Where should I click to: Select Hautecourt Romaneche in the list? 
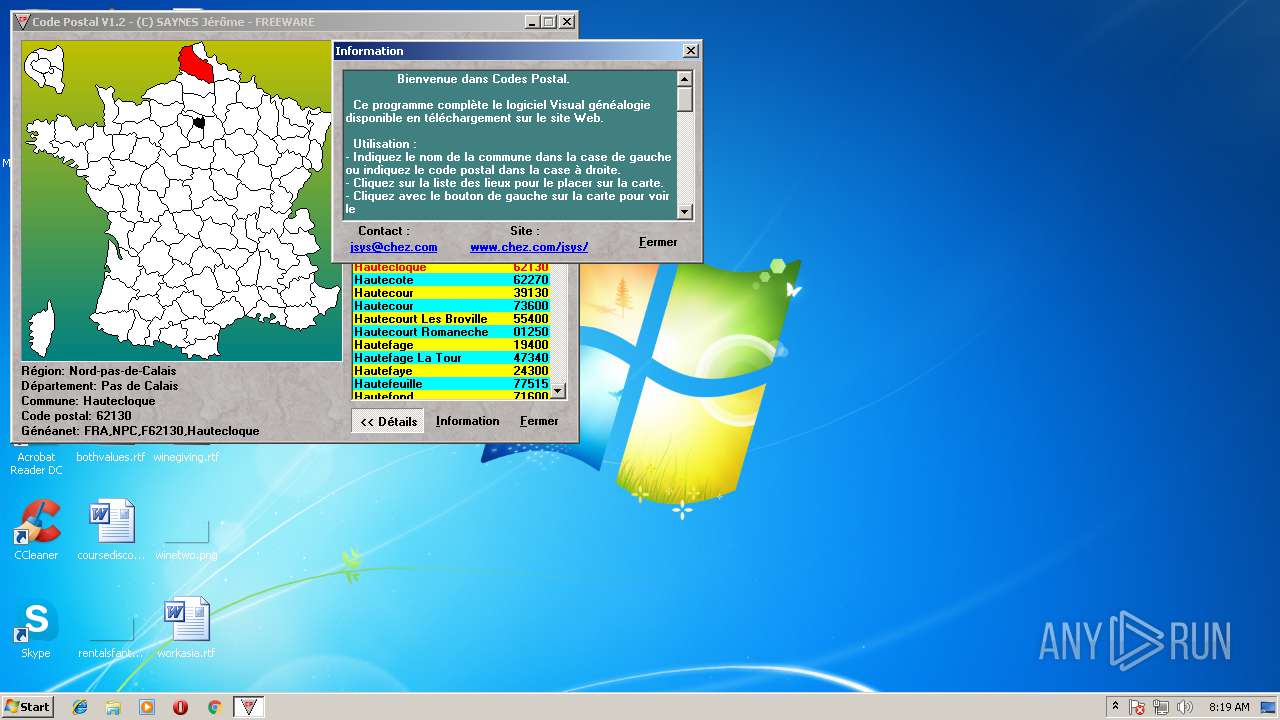coord(451,332)
